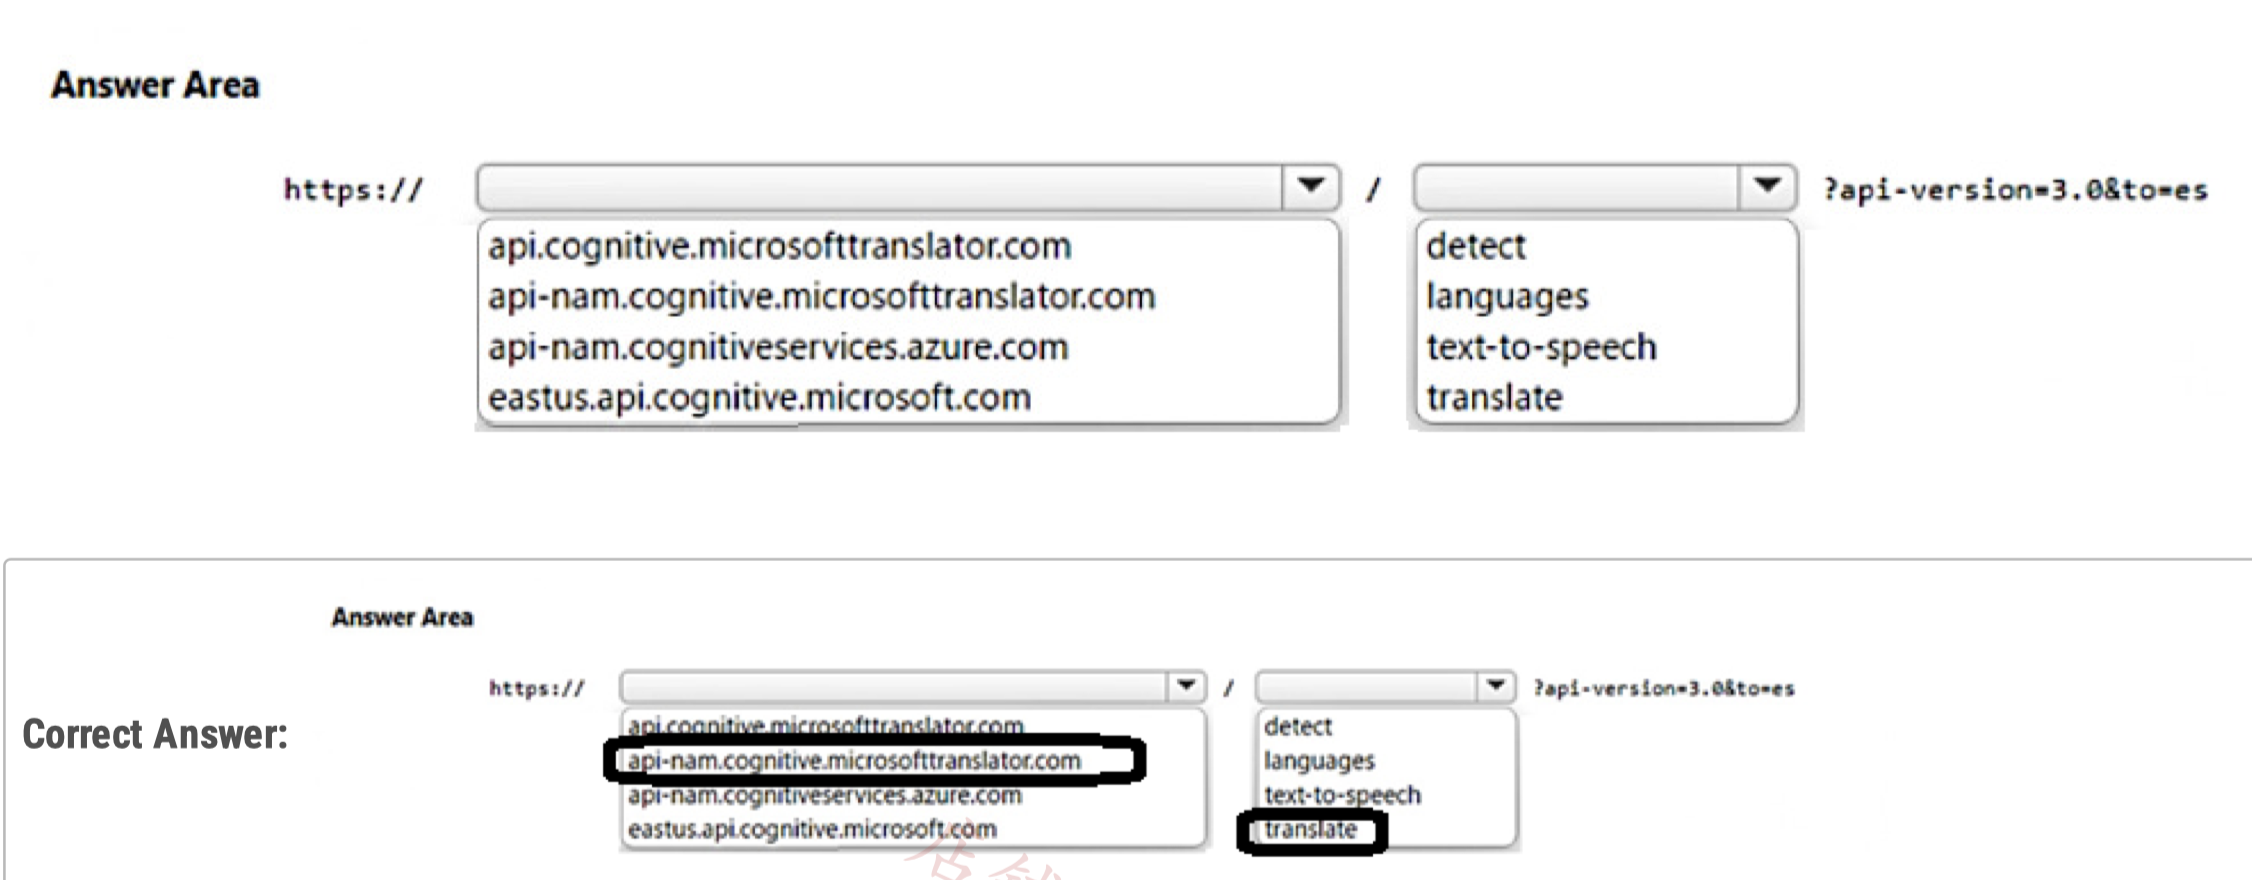Open host dropdown arrow in Correct Answer section
This screenshot has width=2252, height=880.
[x=1186, y=687]
